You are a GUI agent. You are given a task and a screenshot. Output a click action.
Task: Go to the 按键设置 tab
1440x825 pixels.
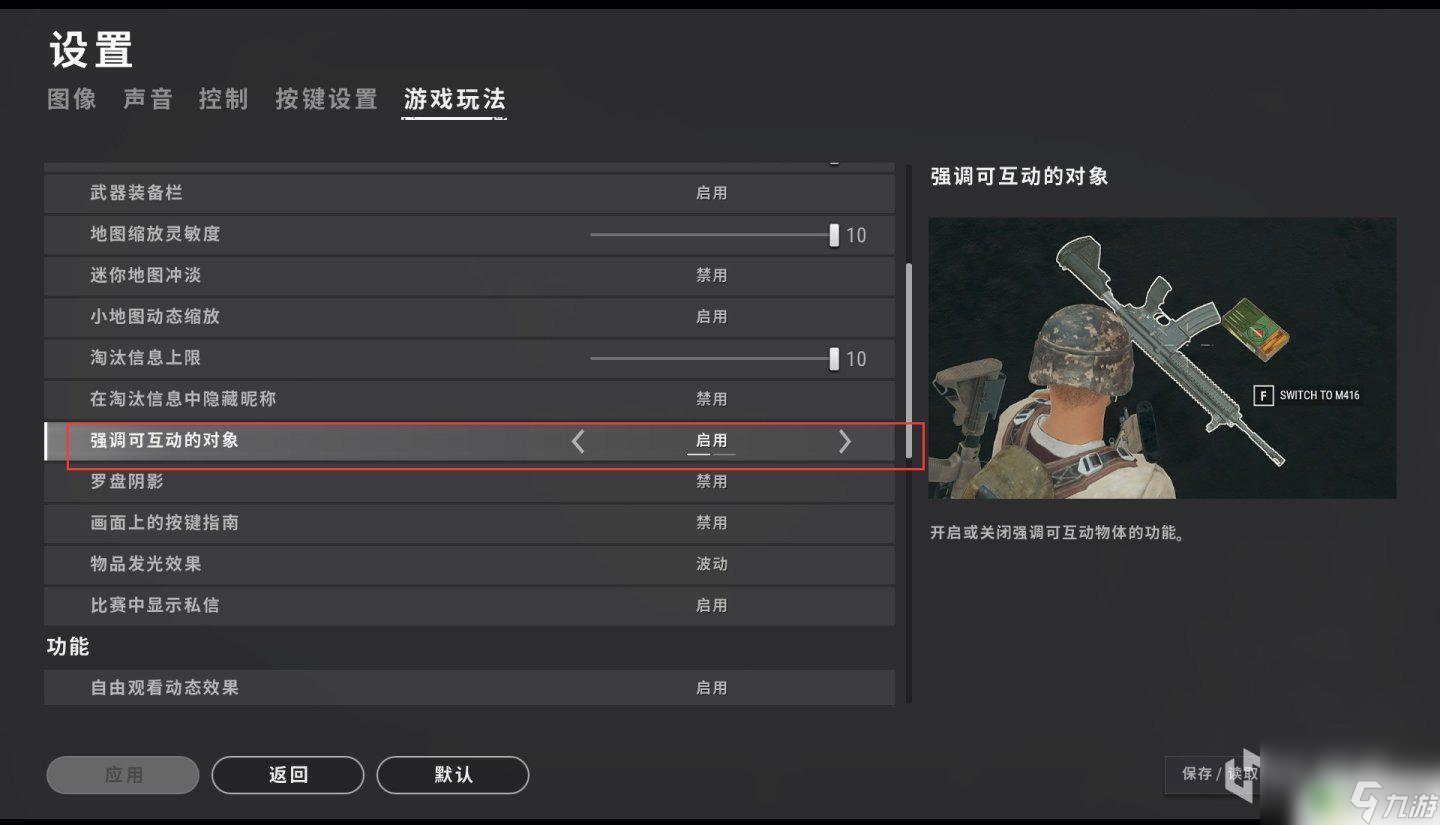tap(326, 99)
